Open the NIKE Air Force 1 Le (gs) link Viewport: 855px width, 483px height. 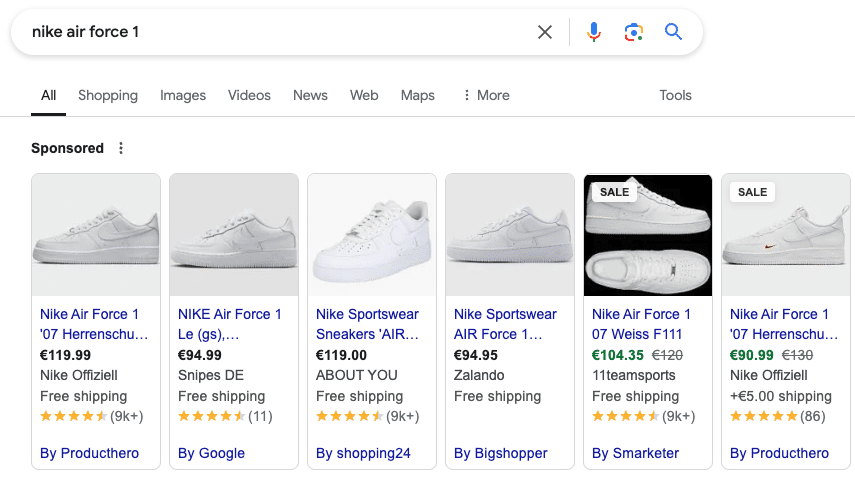point(230,324)
